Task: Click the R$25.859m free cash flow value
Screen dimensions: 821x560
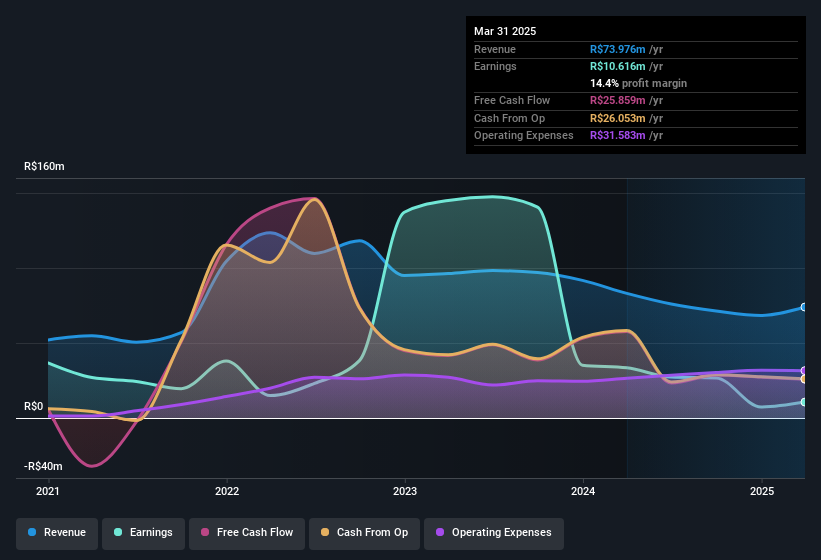Action: click(617, 100)
